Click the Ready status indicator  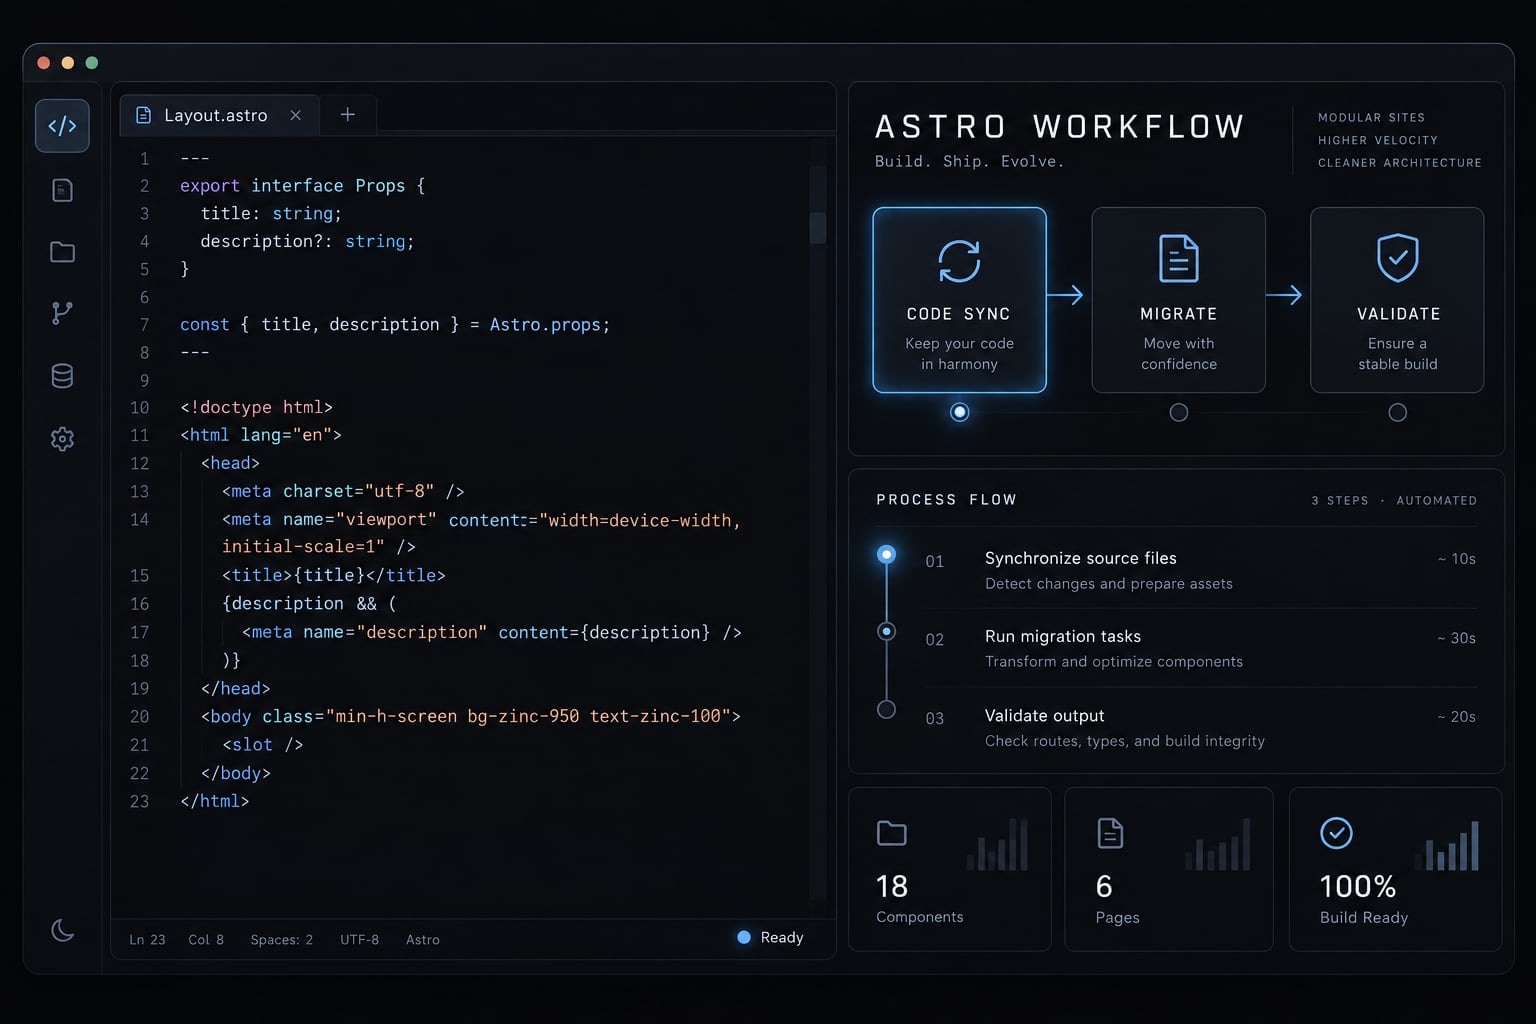coord(770,937)
